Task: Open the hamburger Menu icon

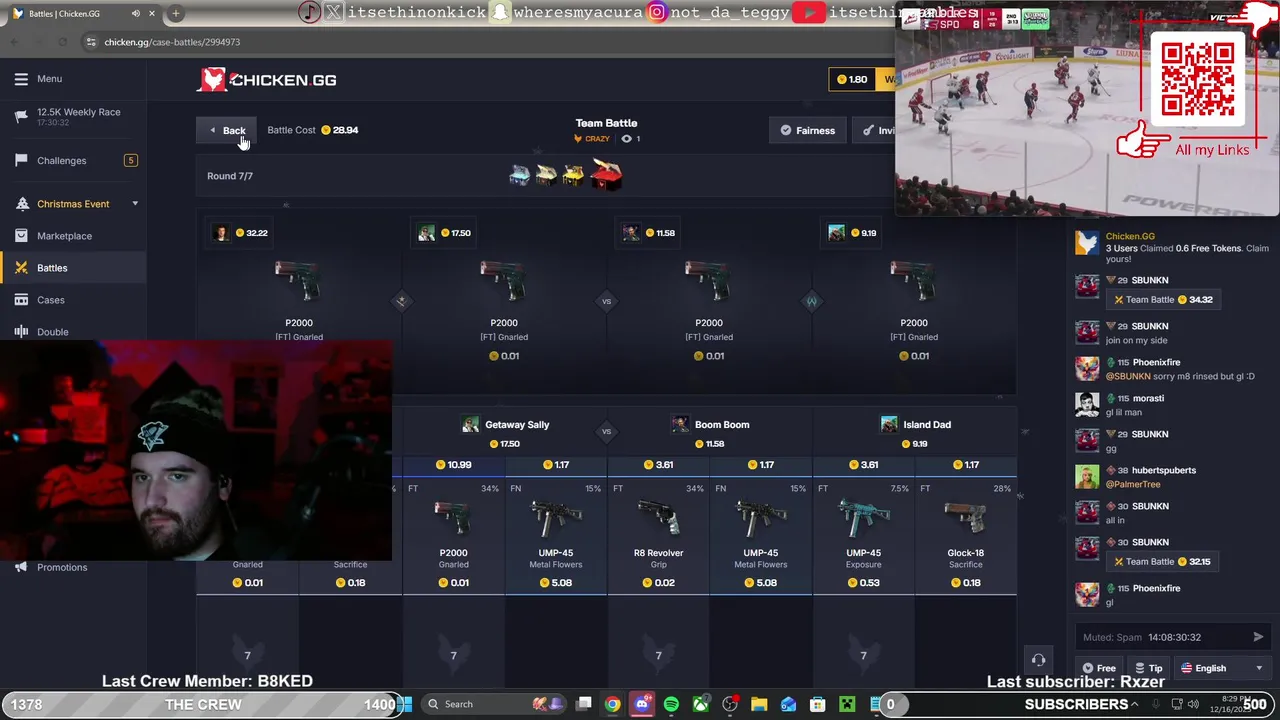Action: point(21,79)
